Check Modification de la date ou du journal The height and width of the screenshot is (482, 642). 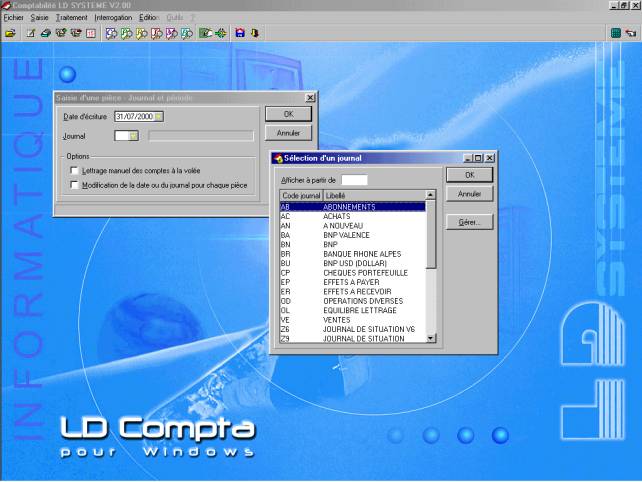click(x=74, y=185)
